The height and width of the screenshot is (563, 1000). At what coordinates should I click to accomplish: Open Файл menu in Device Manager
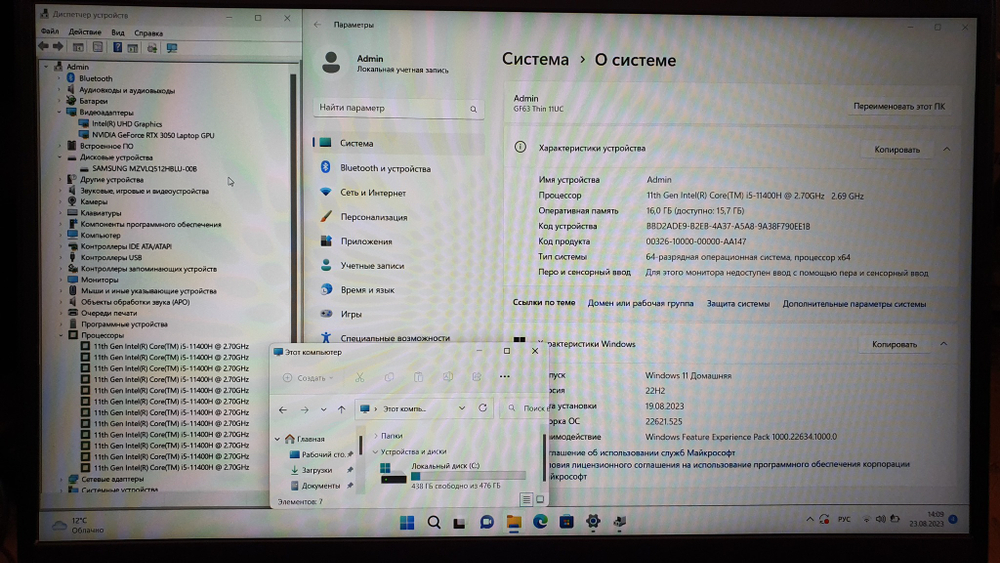click(50, 31)
